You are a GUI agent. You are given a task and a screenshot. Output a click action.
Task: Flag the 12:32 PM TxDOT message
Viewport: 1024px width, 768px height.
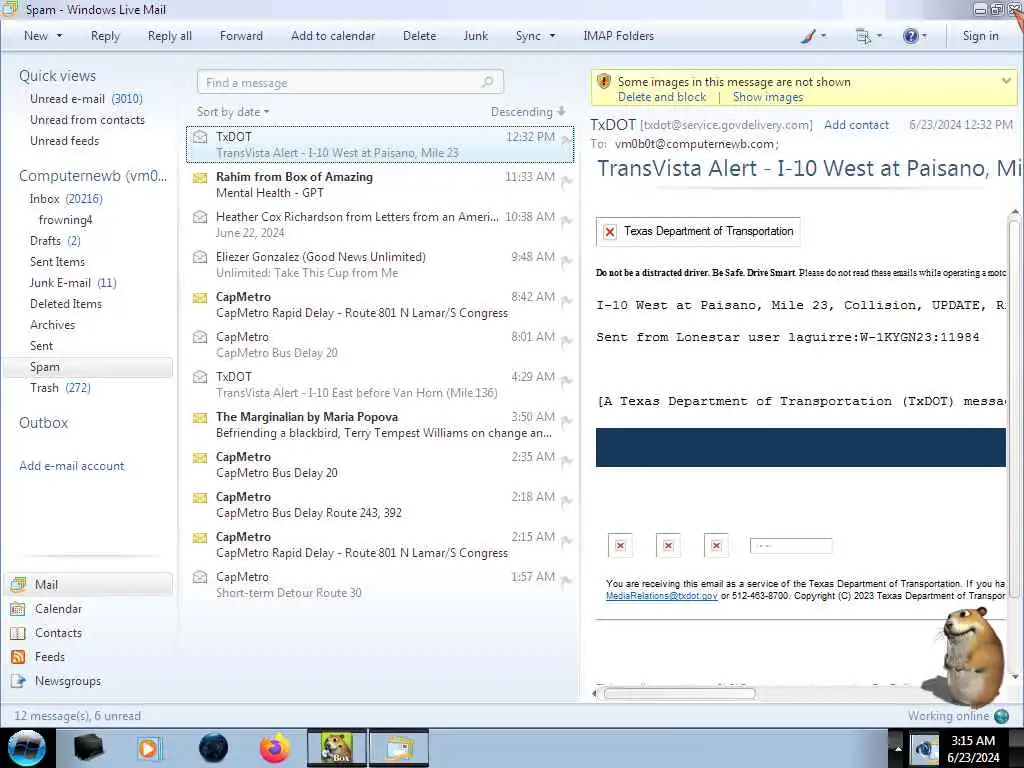point(566,140)
